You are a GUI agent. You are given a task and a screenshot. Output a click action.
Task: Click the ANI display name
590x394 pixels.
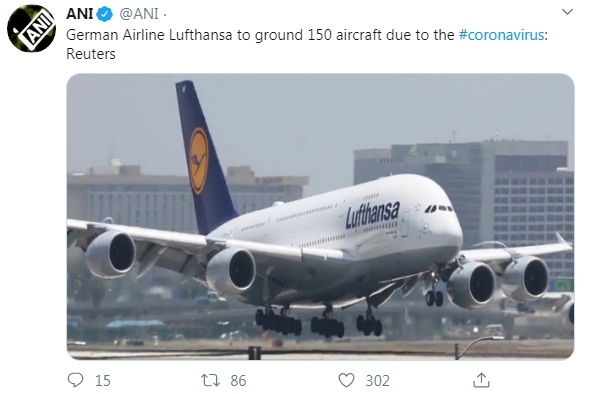pos(79,14)
